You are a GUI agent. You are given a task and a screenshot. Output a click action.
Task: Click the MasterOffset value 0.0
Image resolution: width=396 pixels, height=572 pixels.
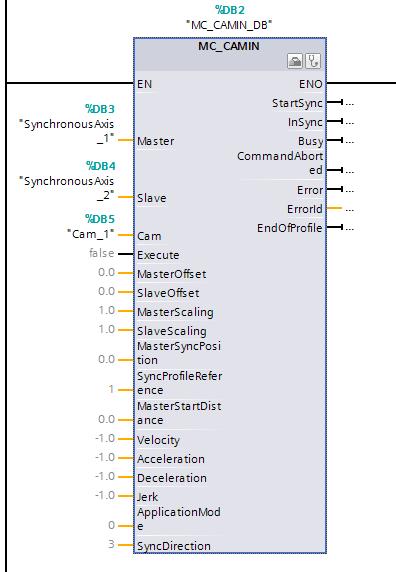point(106,273)
